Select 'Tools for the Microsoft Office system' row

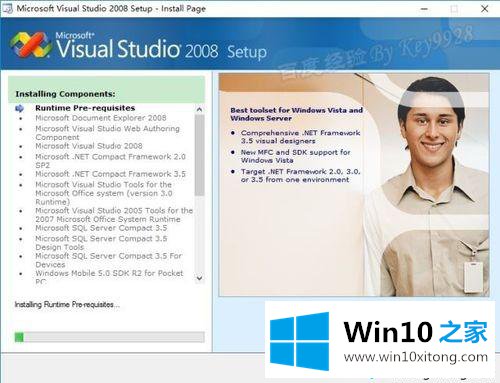click(104, 193)
